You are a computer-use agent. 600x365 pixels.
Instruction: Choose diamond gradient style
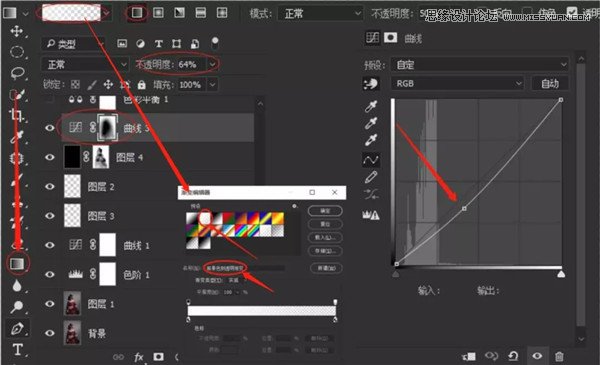(222, 13)
